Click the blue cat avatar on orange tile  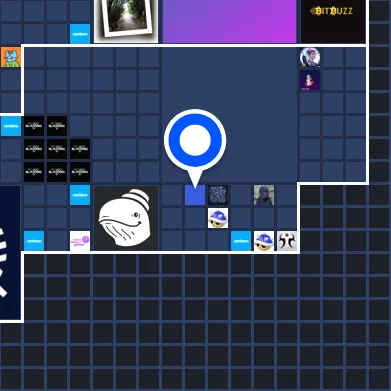(x=11, y=57)
